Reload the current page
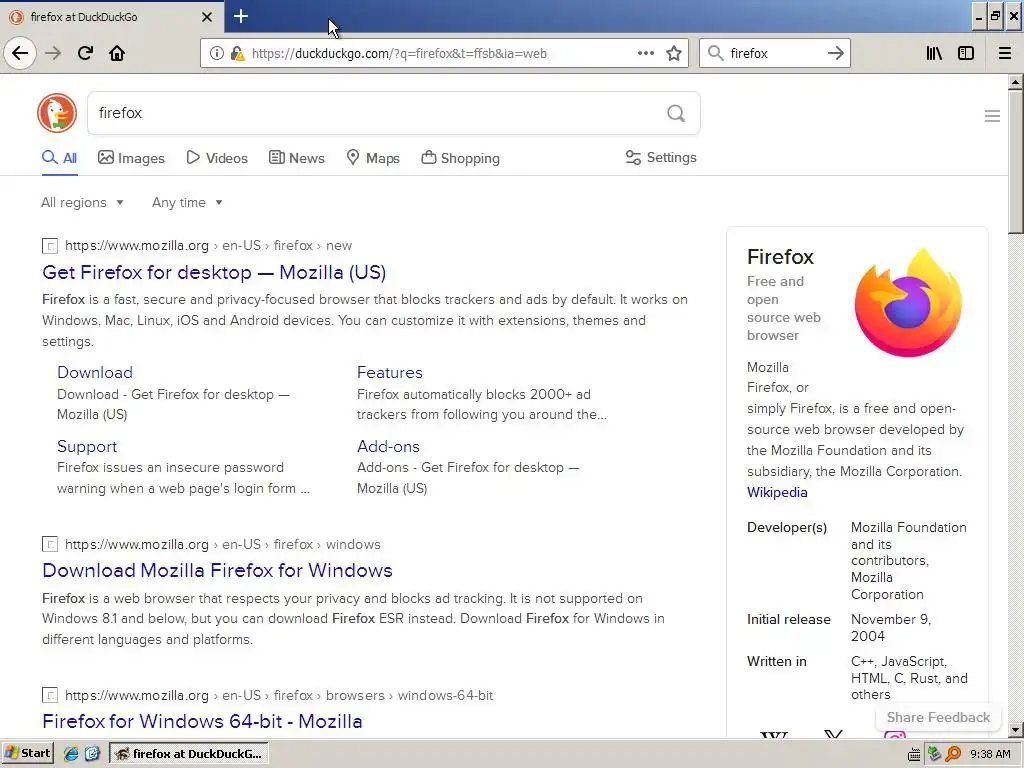1024x768 pixels. click(85, 53)
